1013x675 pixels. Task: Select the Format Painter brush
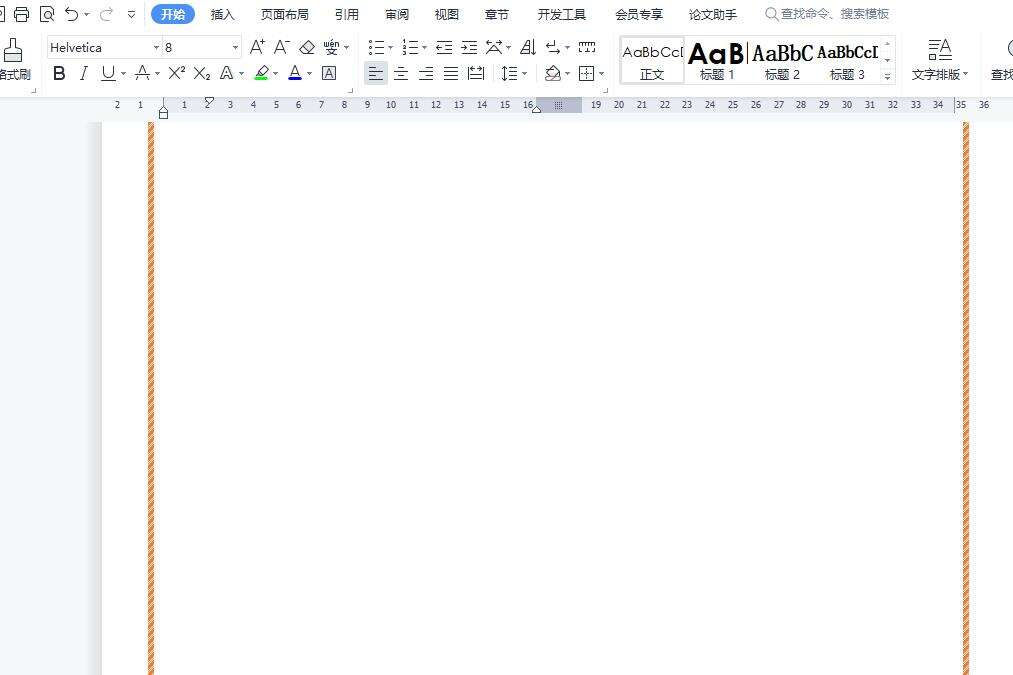pos(13,50)
